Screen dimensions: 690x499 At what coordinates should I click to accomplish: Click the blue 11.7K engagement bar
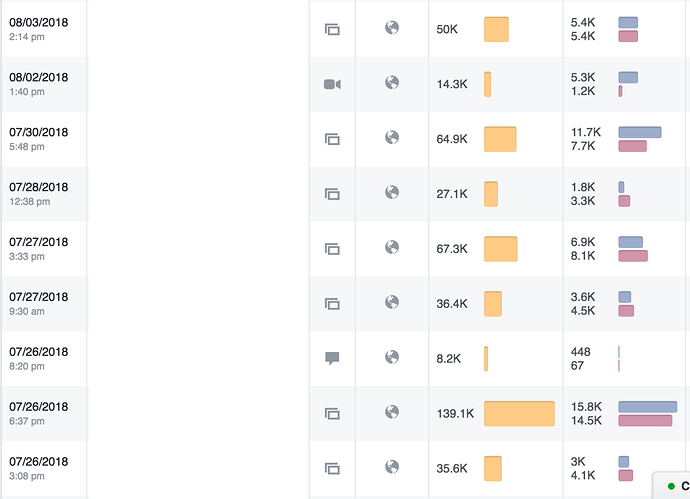640,132
